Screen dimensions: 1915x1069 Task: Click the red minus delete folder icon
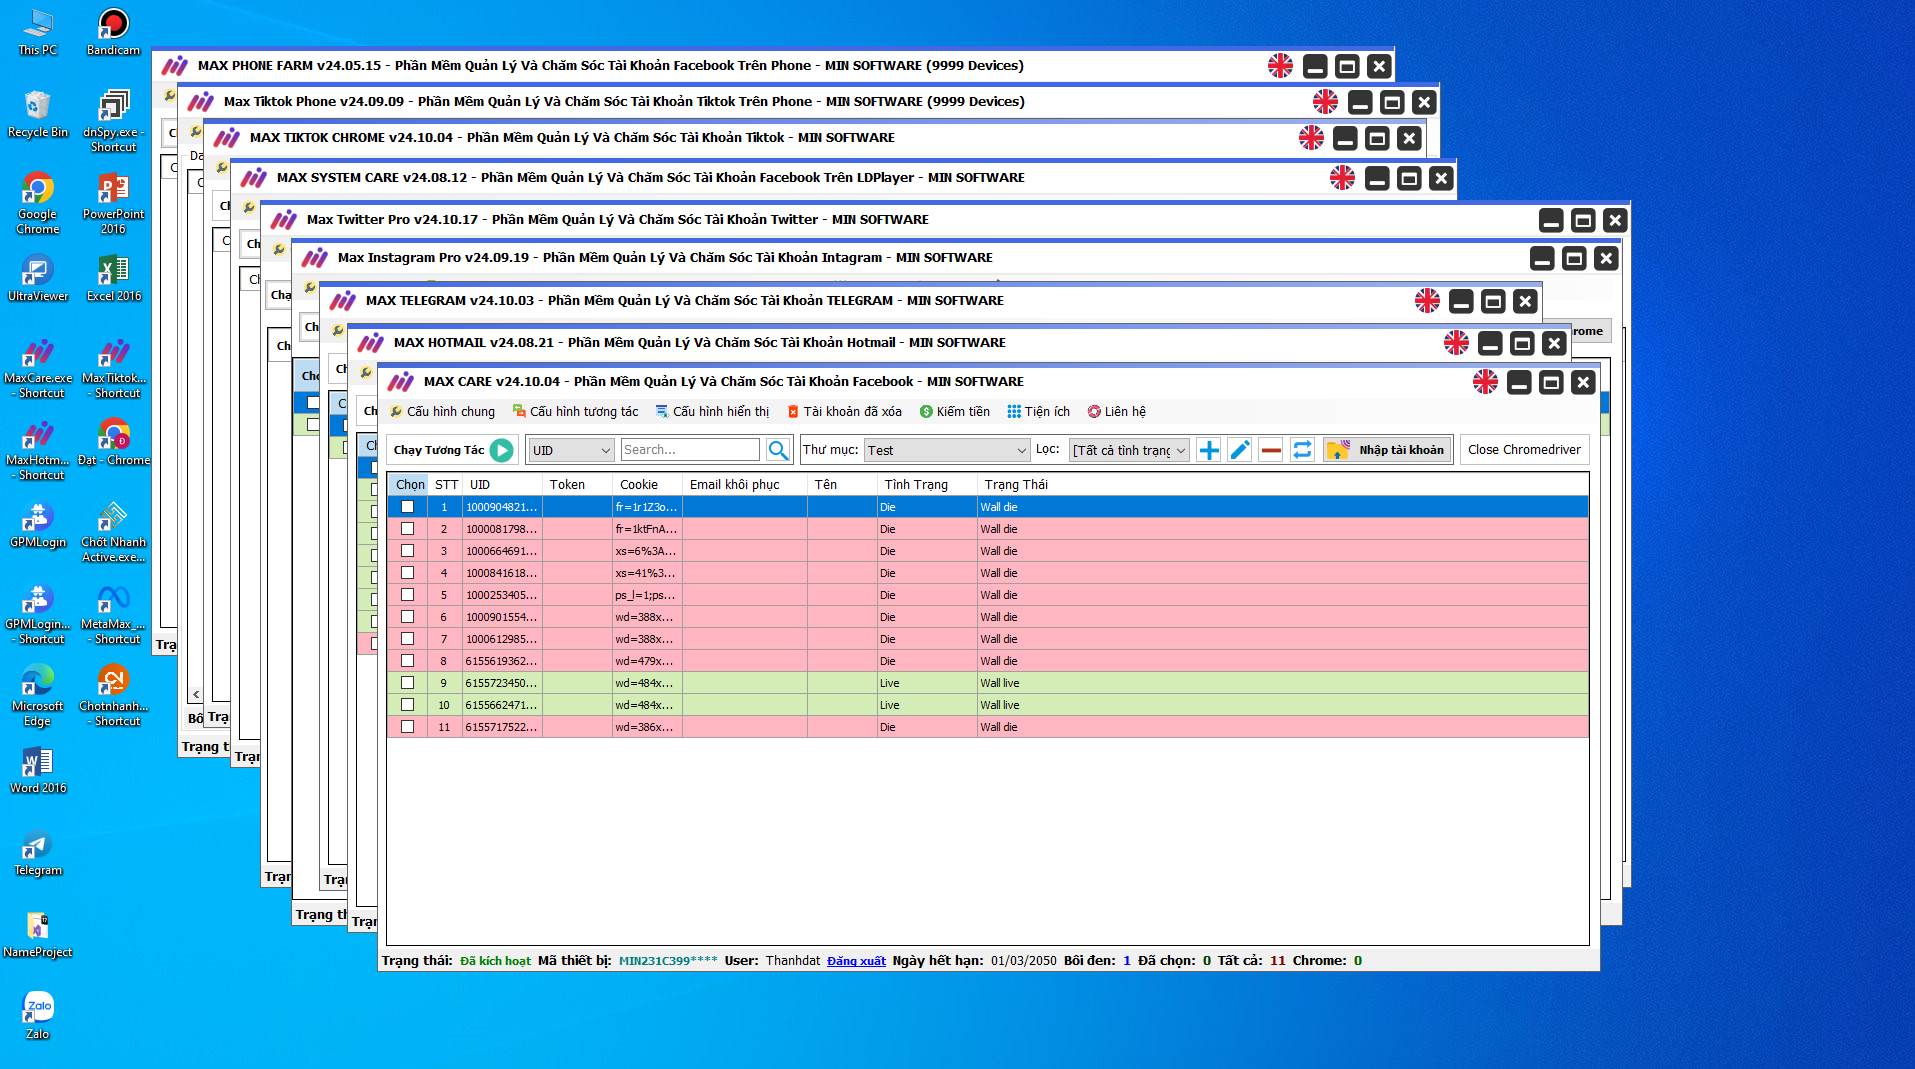[1270, 450]
